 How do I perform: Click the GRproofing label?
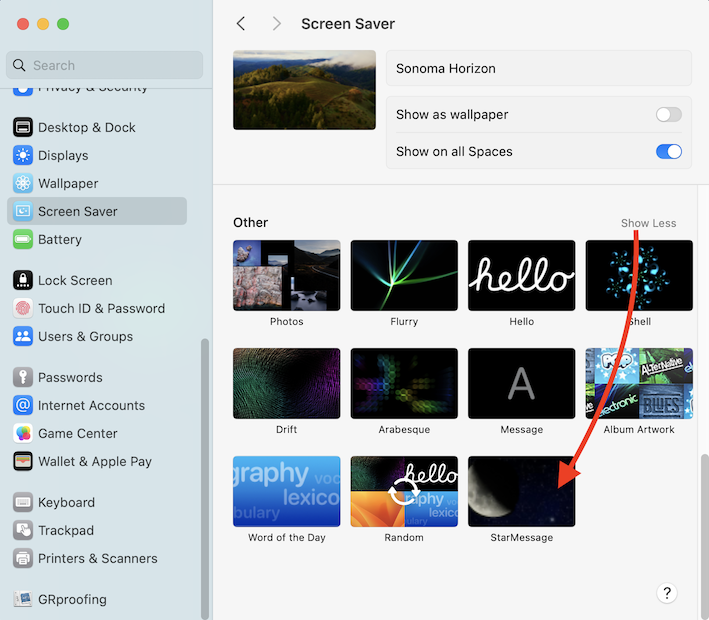point(72,599)
